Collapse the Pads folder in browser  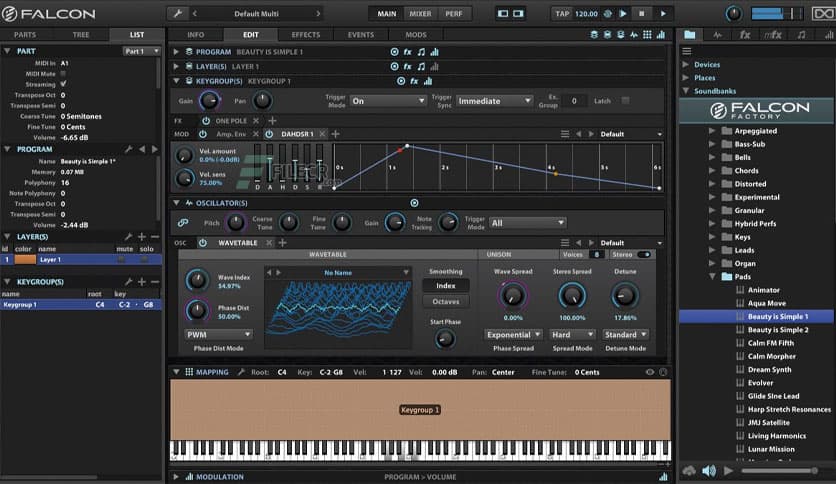[x=712, y=276]
